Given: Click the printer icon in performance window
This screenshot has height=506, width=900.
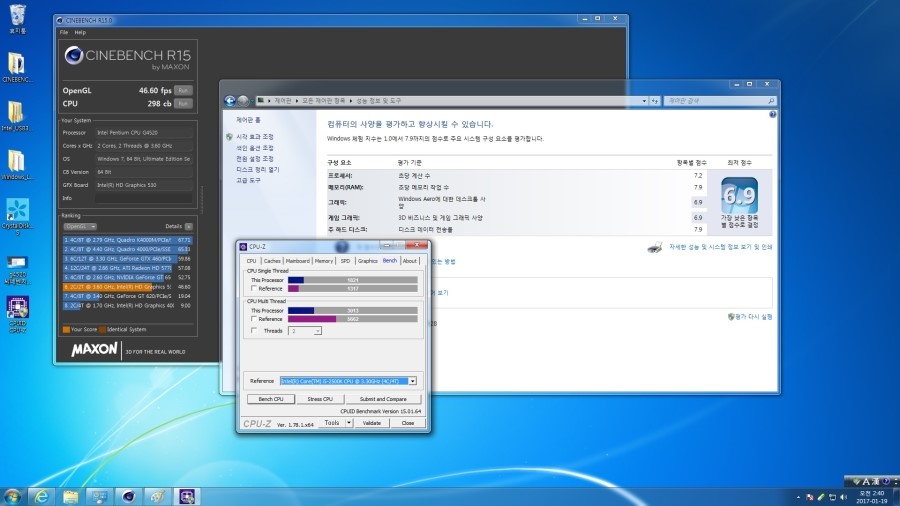Looking at the screenshot, I should coord(654,247).
